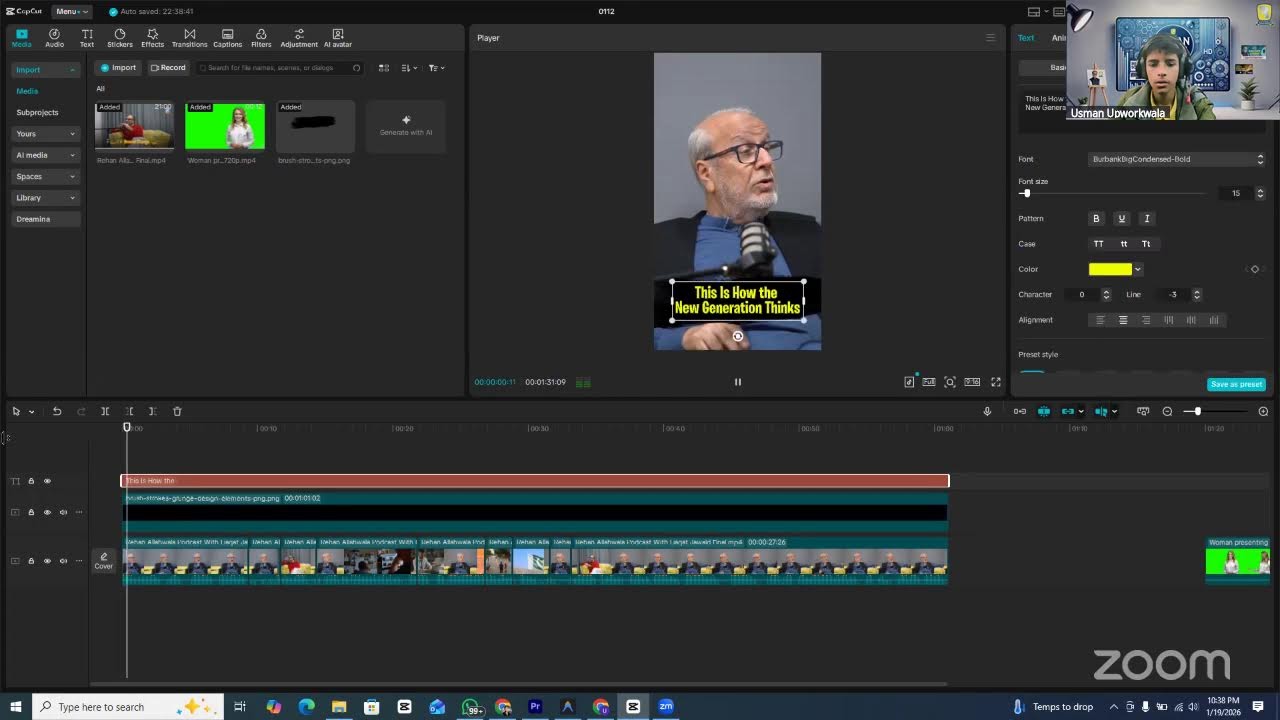Viewport: 1280px width, 720px height.
Task: Click Generate with AI tile
Action: click(406, 126)
